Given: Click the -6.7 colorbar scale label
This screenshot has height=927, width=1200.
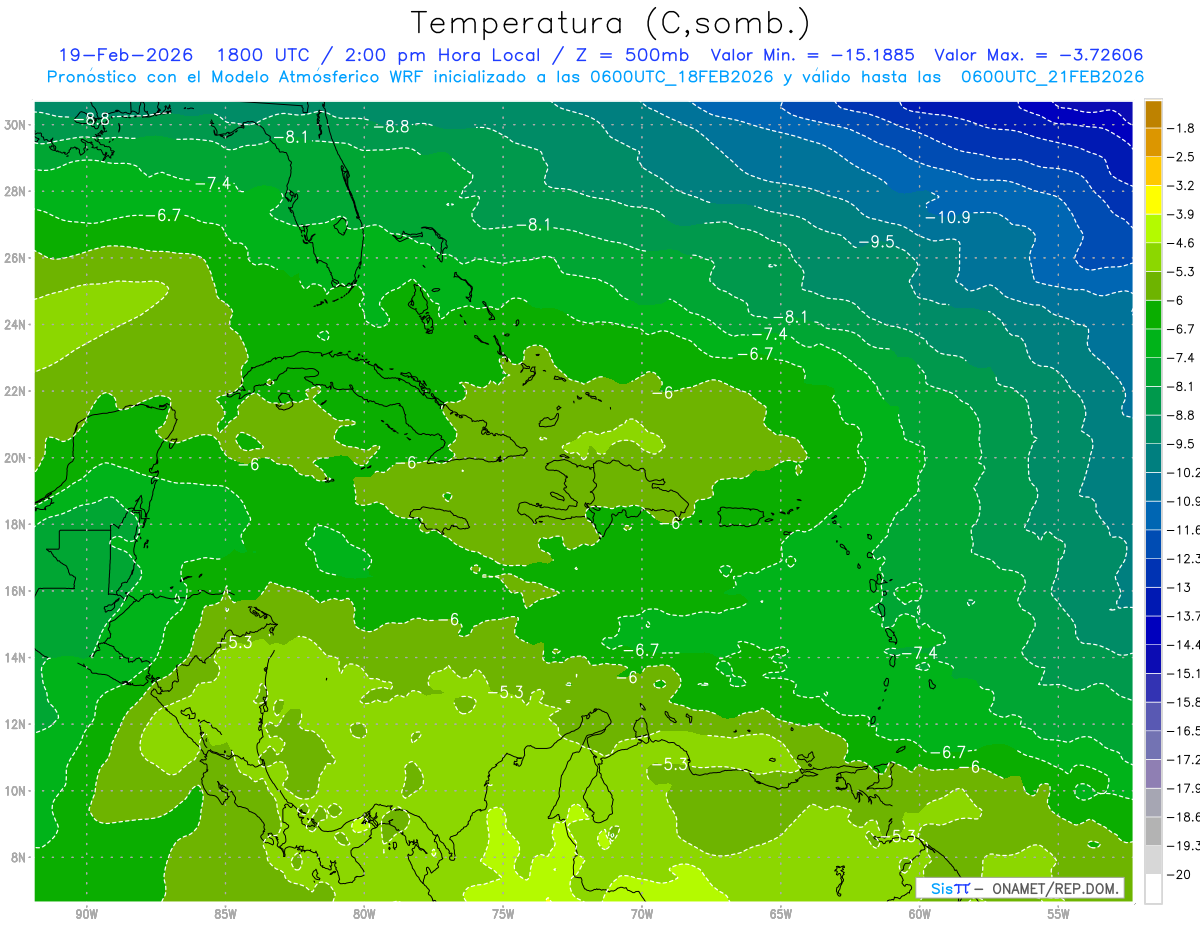Looking at the screenshot, I should point(1182,329).
